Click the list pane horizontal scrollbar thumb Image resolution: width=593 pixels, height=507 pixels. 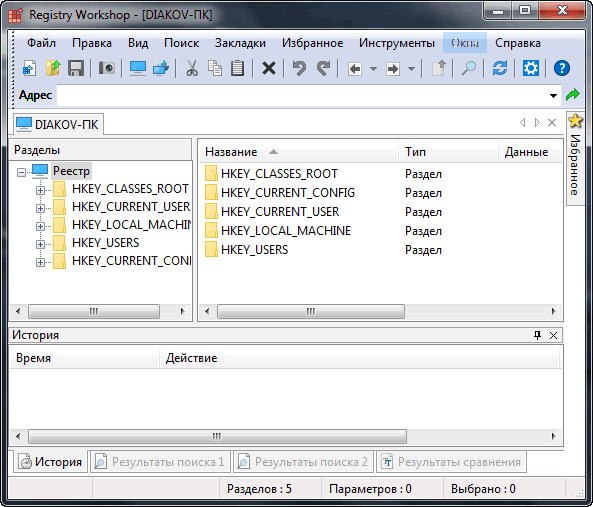tap(310, 312)
